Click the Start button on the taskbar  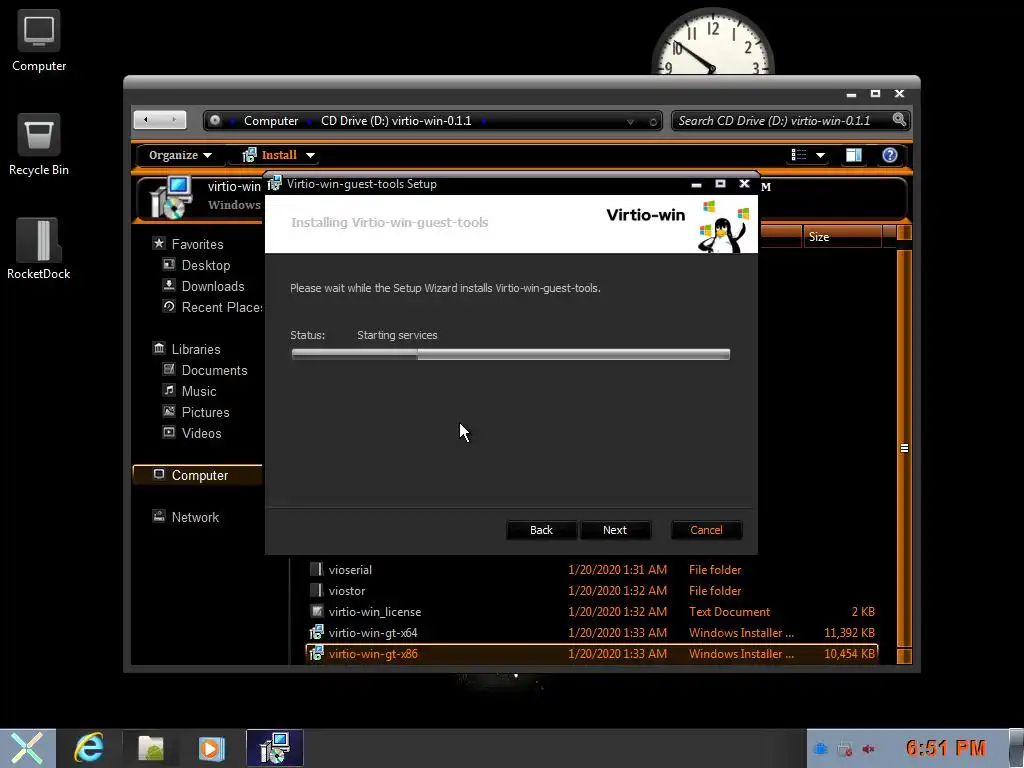click(27, 748)
